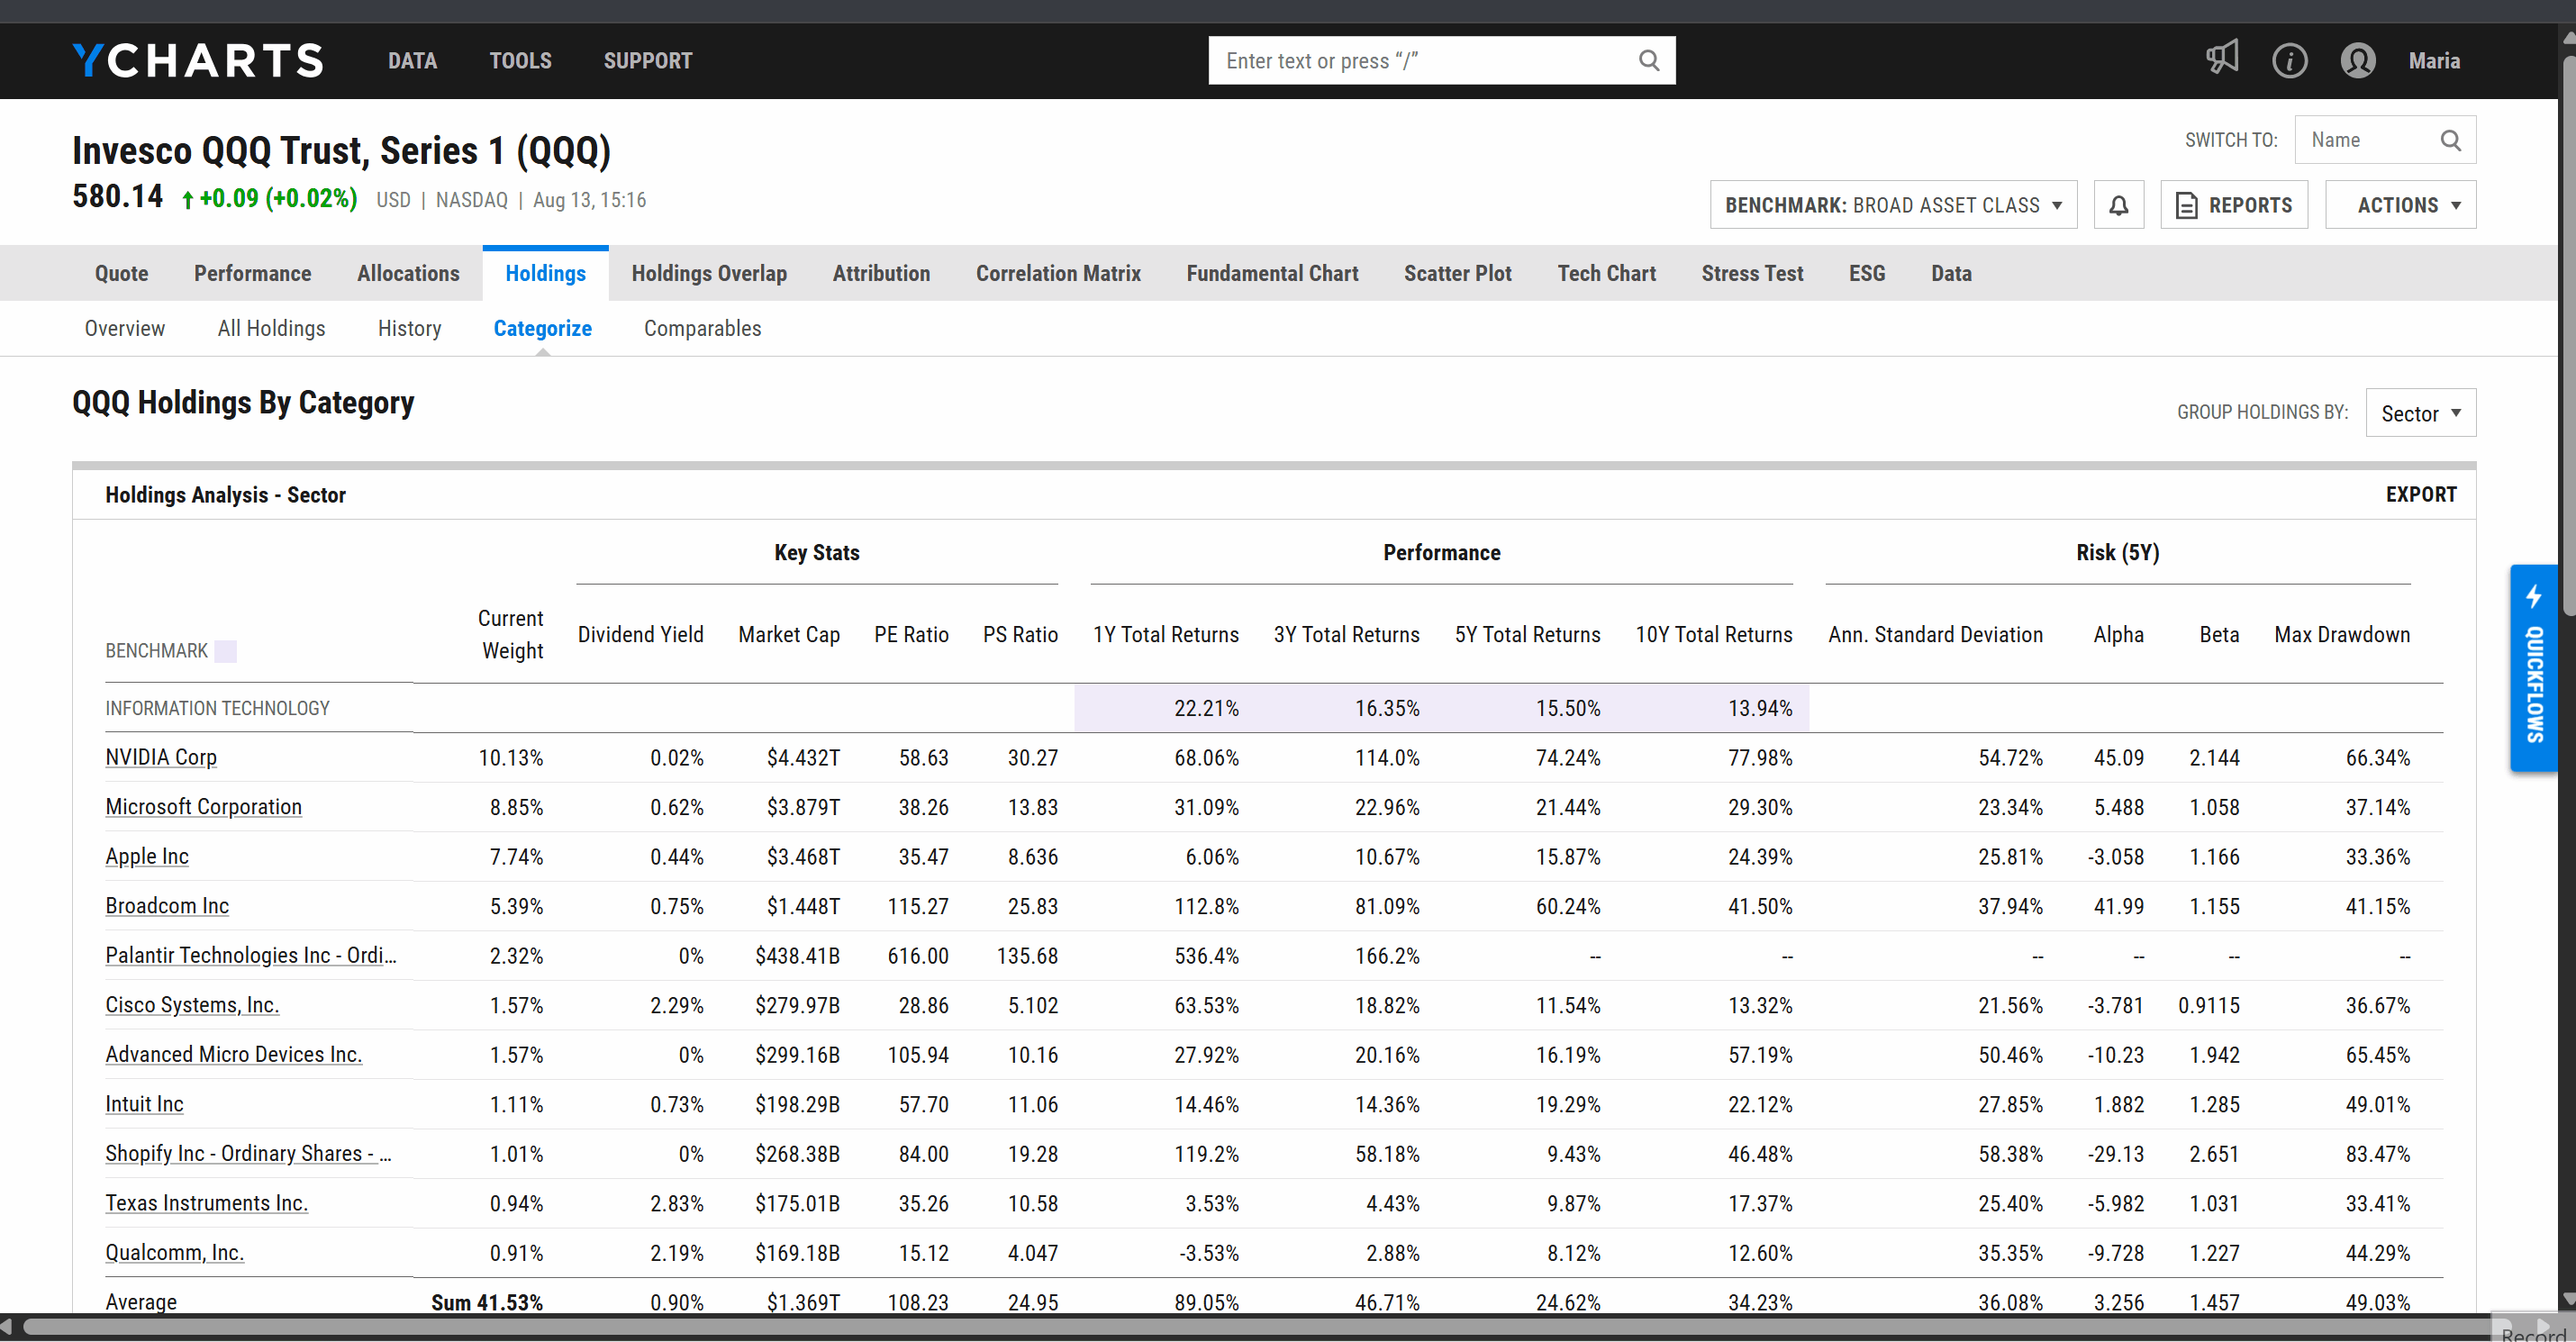
Task: Click the user profile avatar icon
Action: [x=2358, y=61]
